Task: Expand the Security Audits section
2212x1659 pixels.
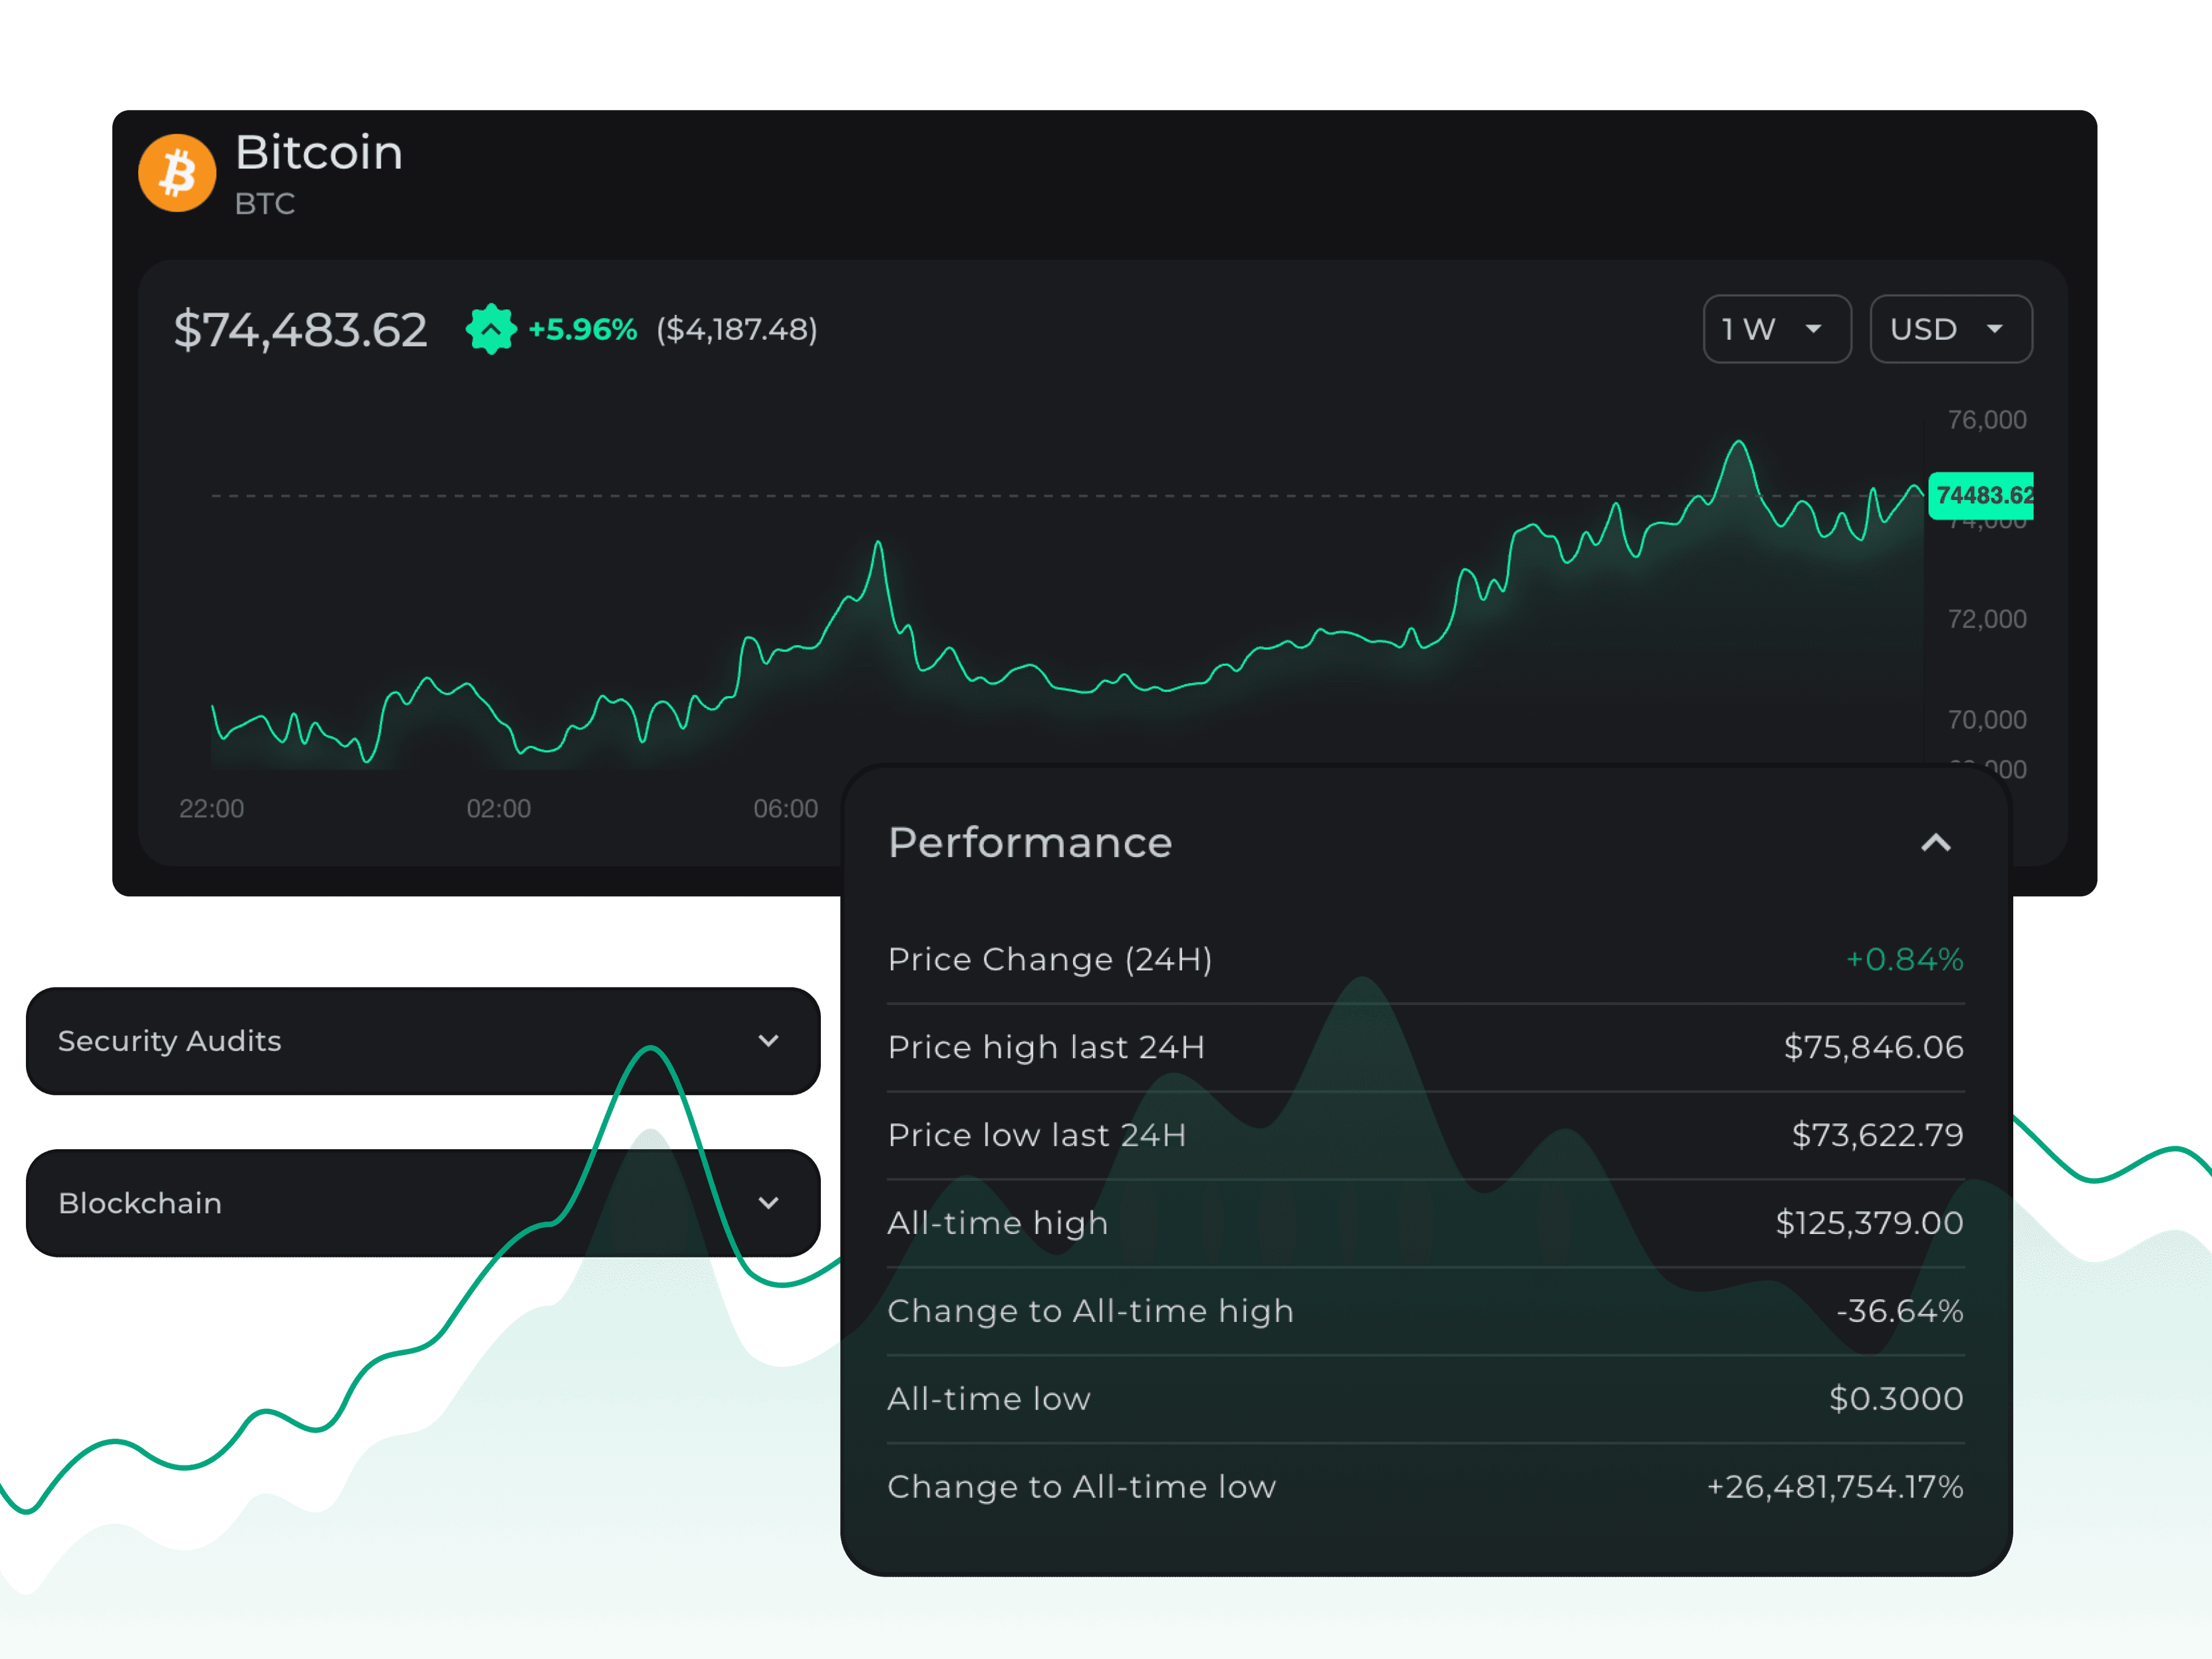Action: tap(423, 1041)
